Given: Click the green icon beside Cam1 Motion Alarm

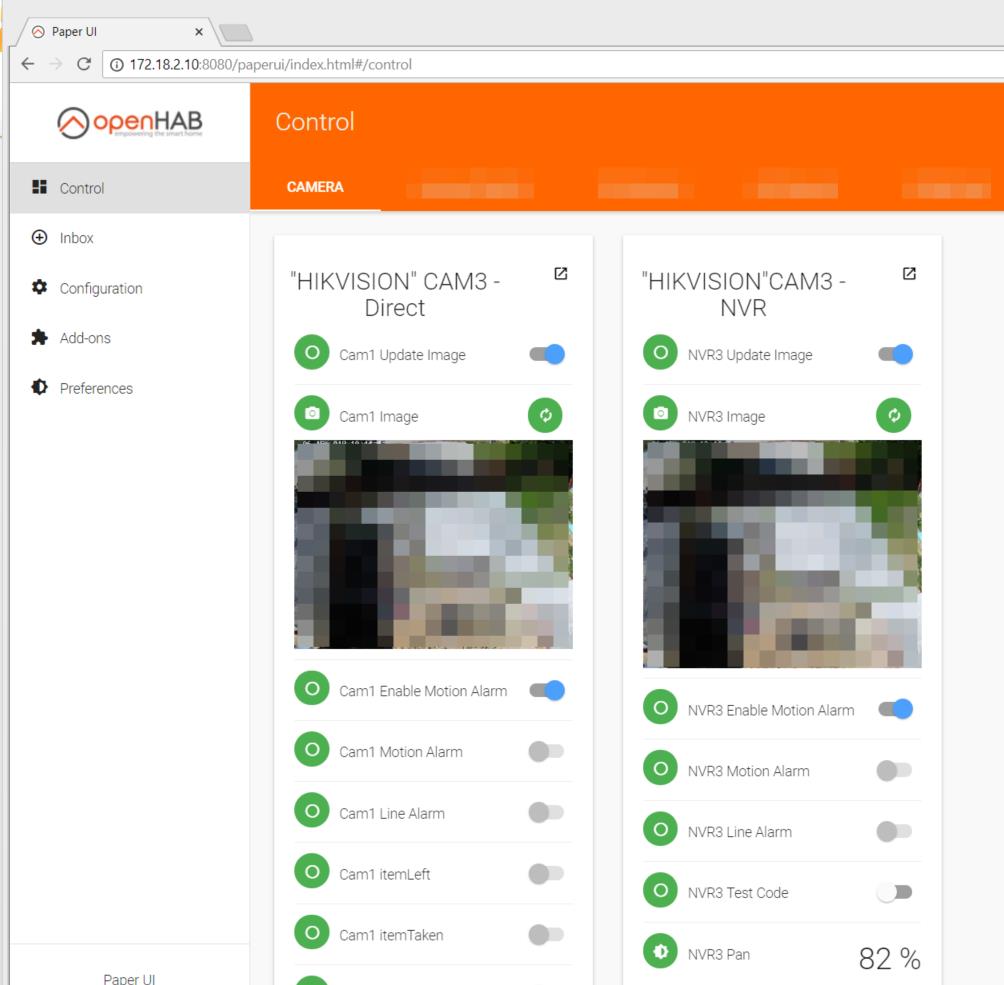Looking at the screenshot, I should point(311,750).
